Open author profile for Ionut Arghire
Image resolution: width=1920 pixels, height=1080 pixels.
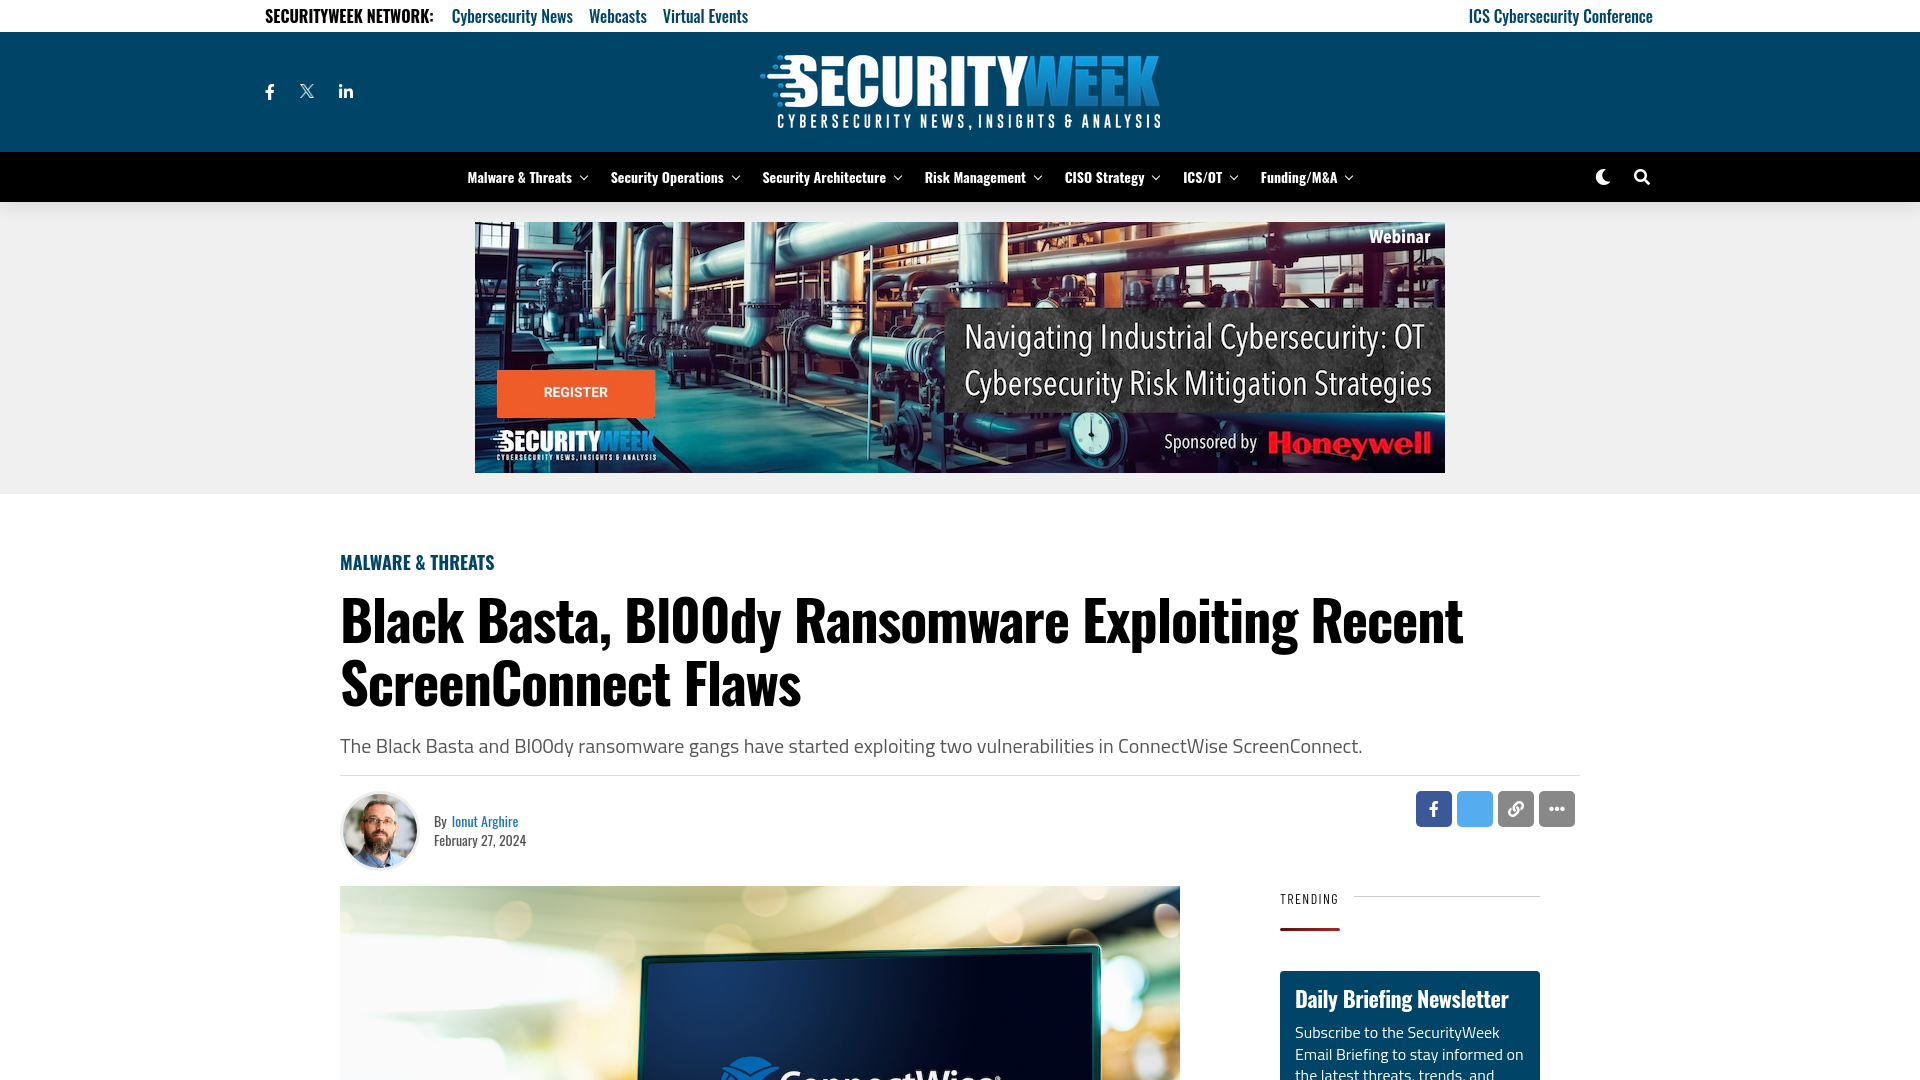484,820
